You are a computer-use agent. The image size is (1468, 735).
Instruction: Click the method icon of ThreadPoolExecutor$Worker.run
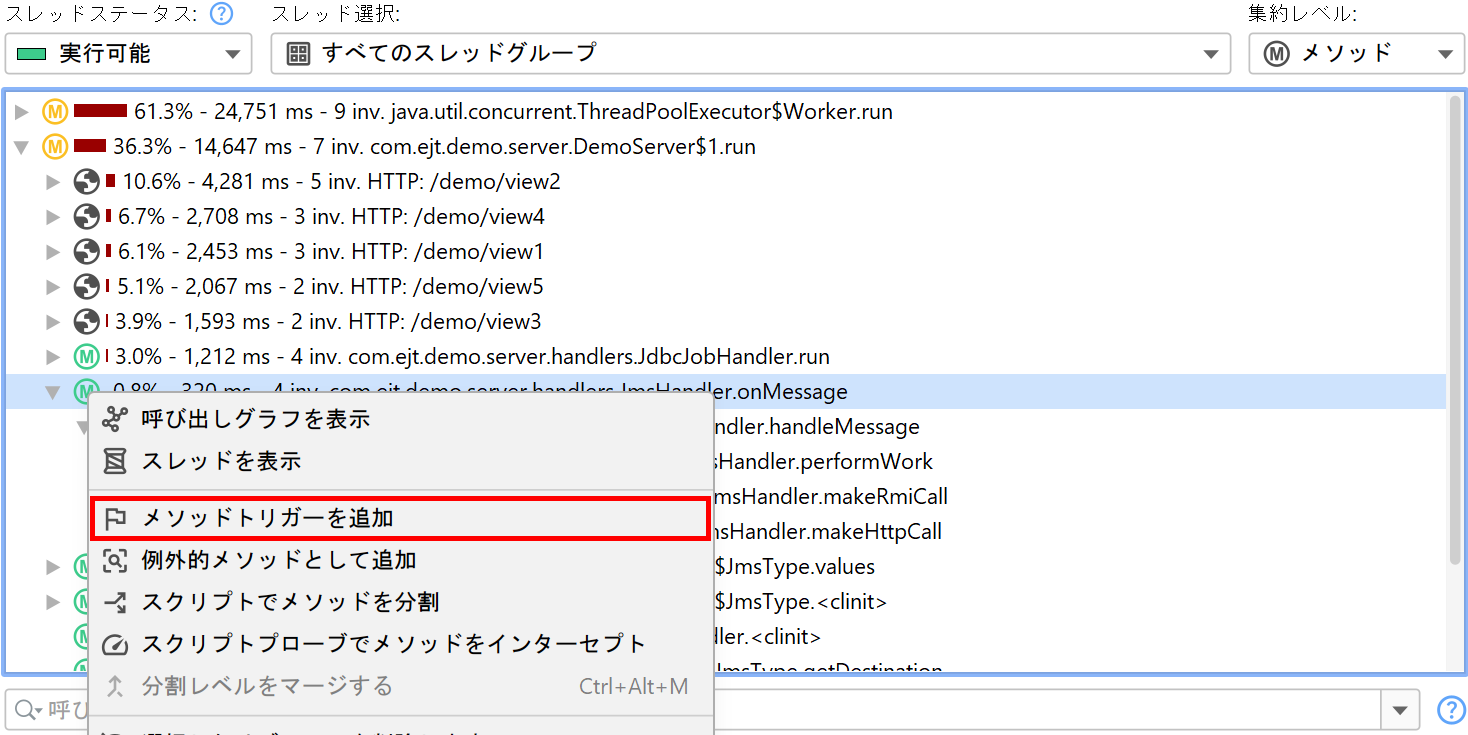(55, 112)
